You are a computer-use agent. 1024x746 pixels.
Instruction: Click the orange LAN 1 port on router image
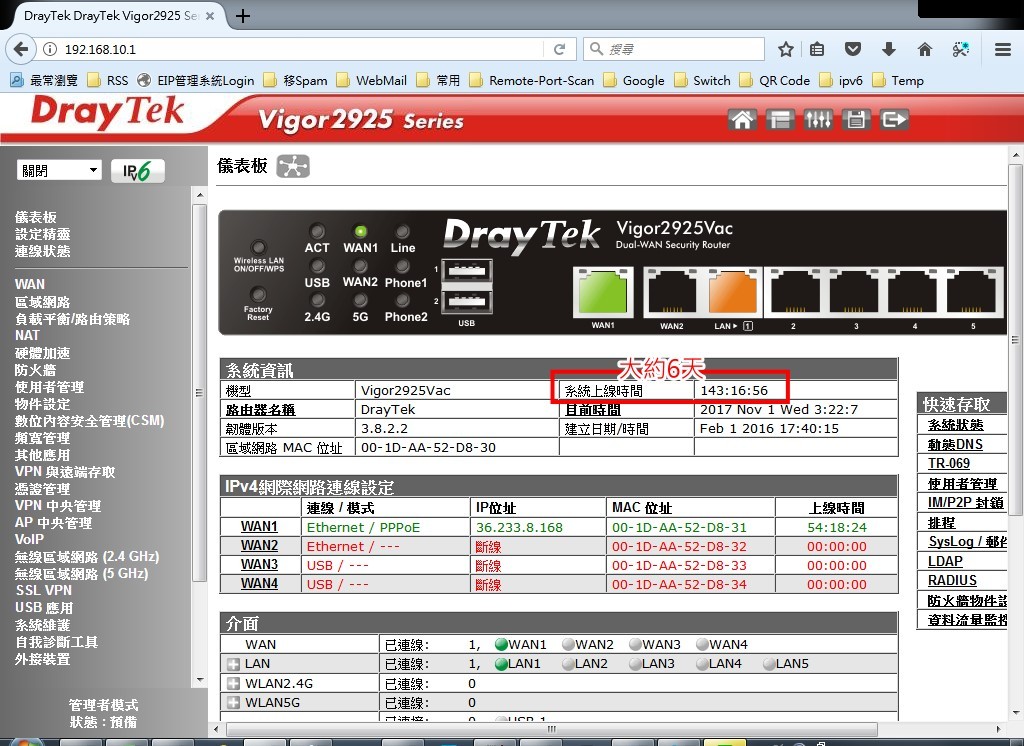pos(733,293)
